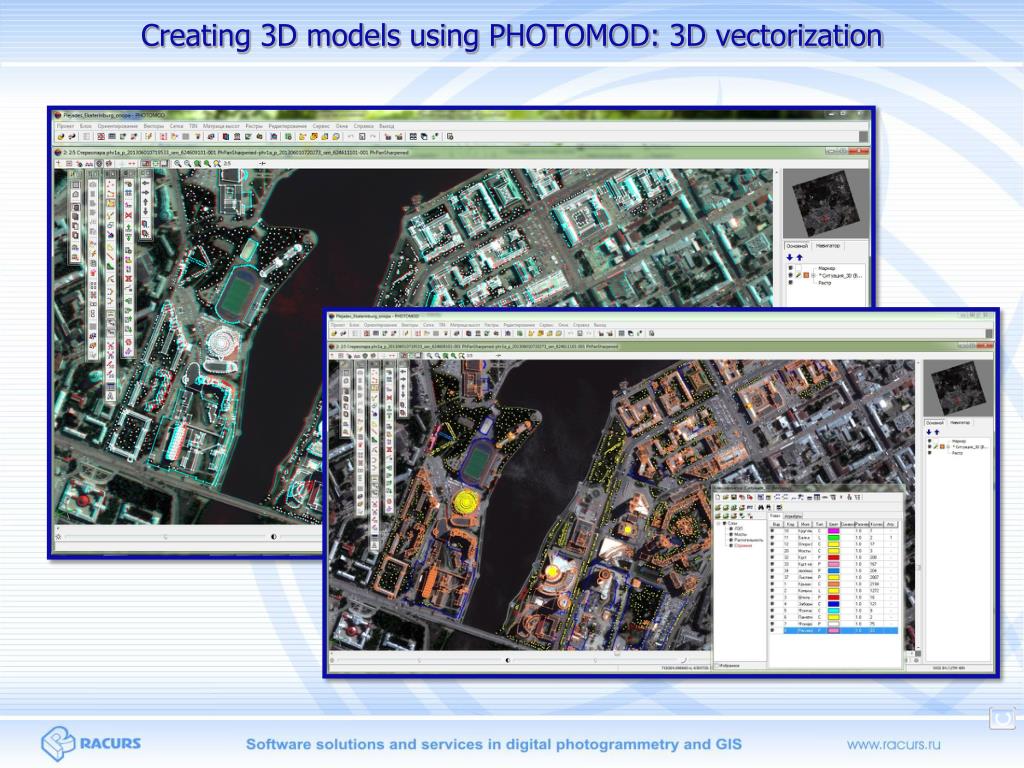Open the Растры menu in the back window
Image resolution: width=1024 pixels, height=768 pixels.
coord(254,126)
